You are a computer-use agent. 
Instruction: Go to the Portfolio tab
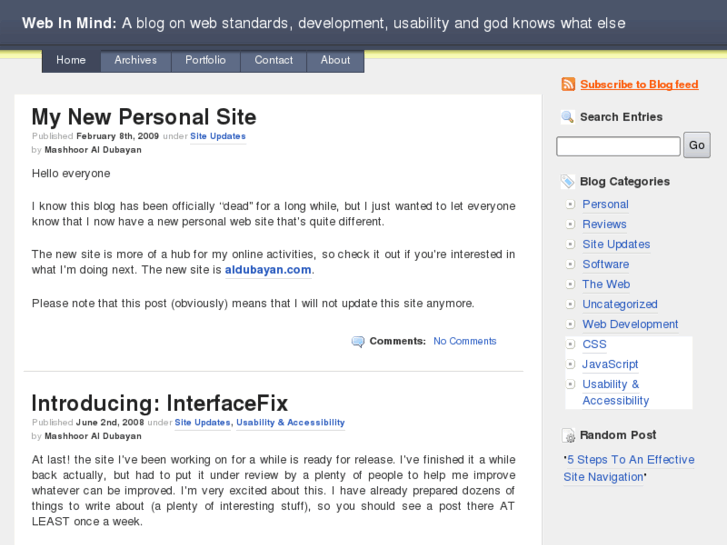(205, 61)
